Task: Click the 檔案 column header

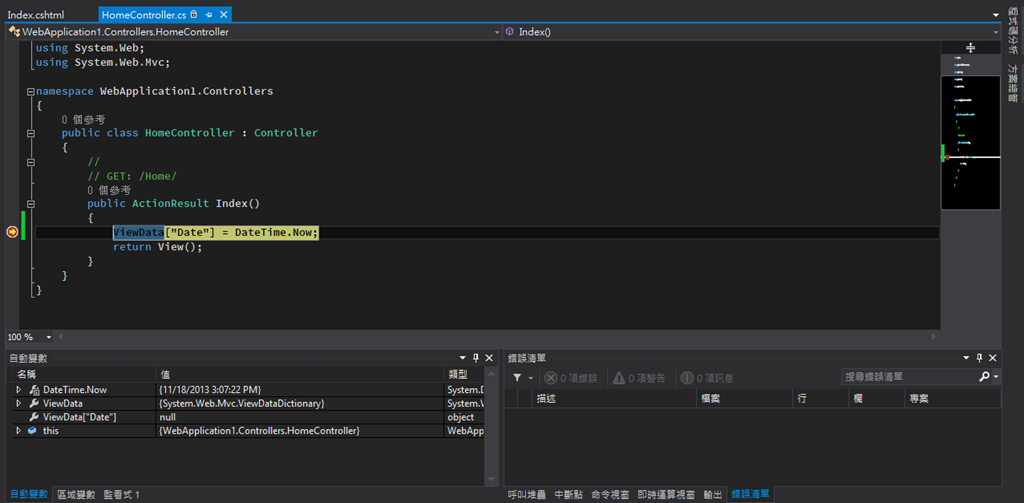Action: point(744,398)
